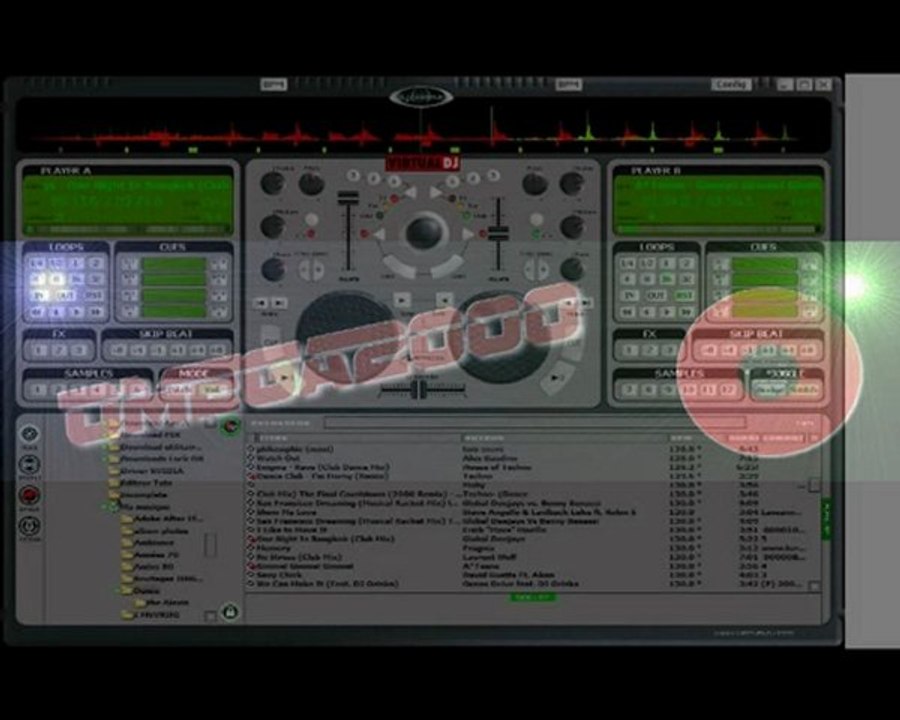Screen dimensions: 900x720
Task: Click the disc icon in browser sidebar
Action: pyautogui.click(x=29, y=434)
